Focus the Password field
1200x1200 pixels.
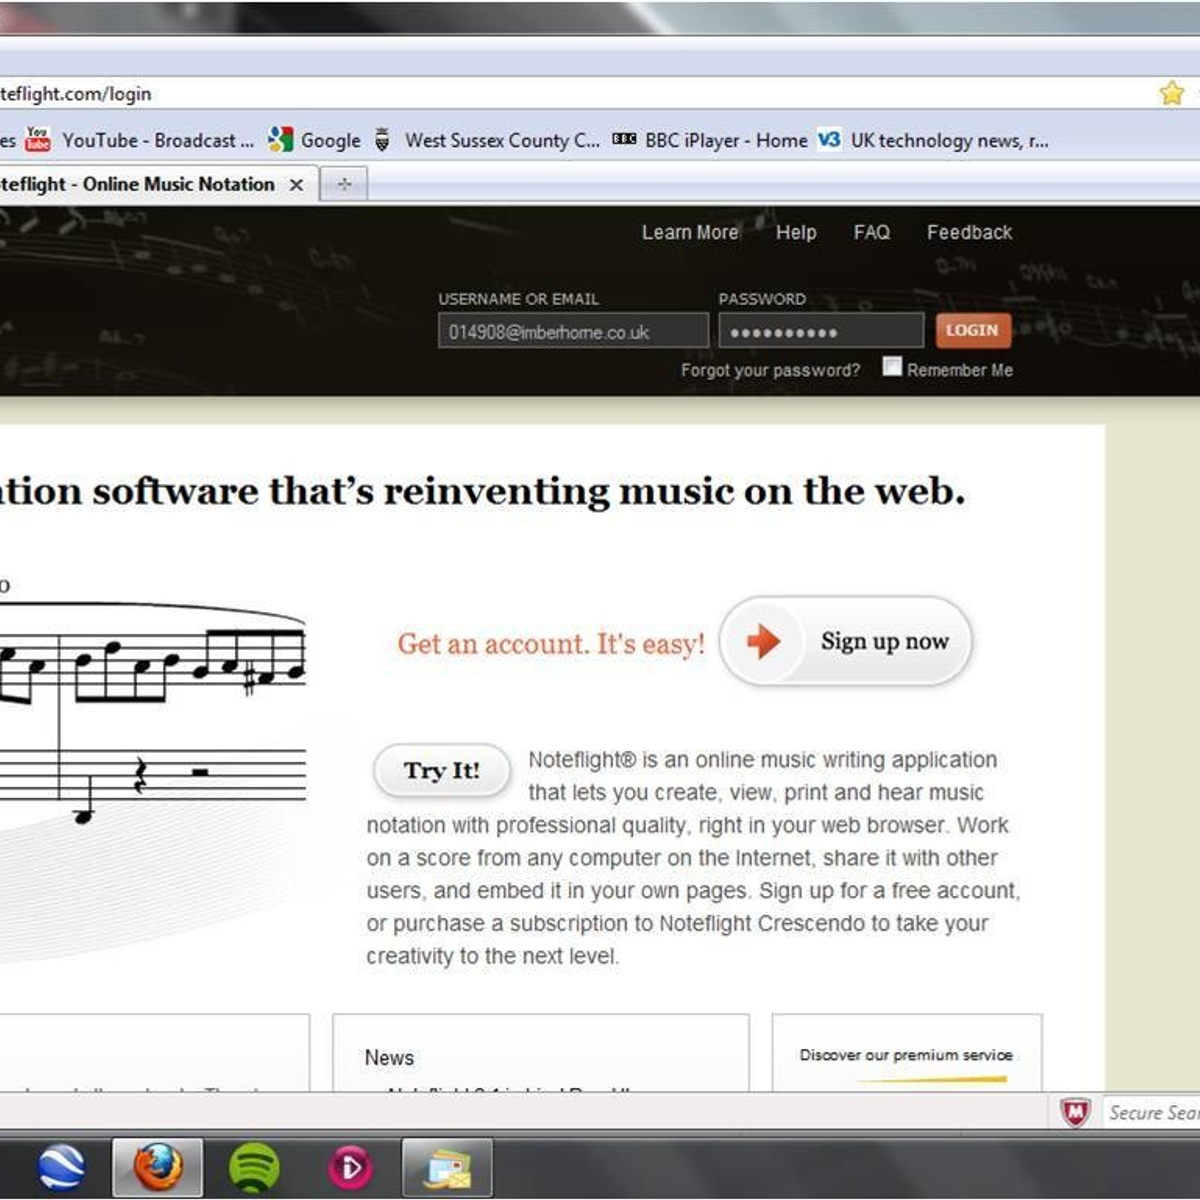[821, 331]
